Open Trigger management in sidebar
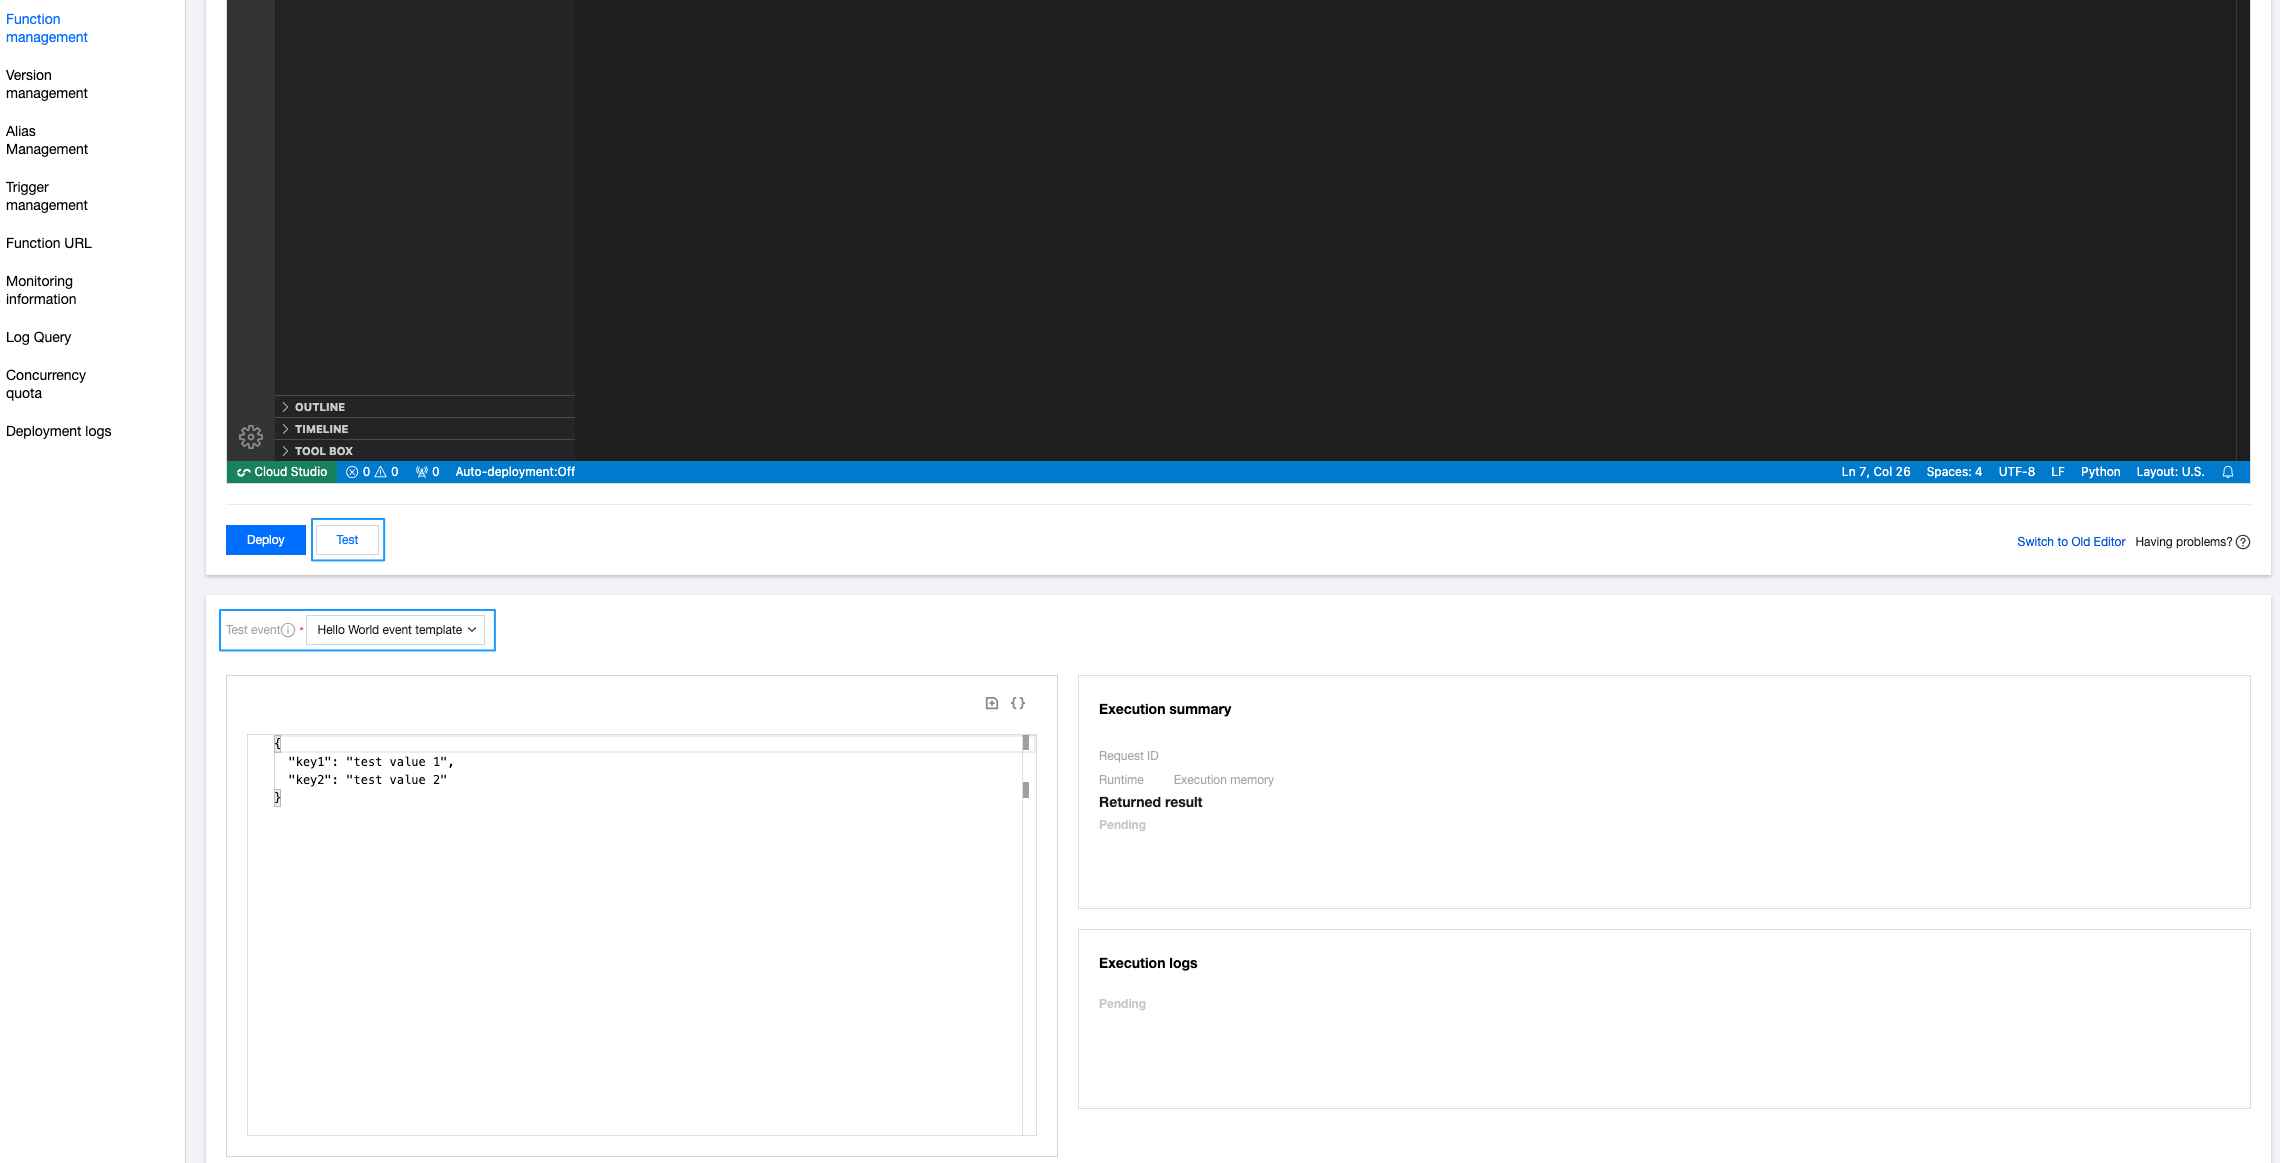The width and height of the screenshot is (2280, 1163). tap(47, 196)
